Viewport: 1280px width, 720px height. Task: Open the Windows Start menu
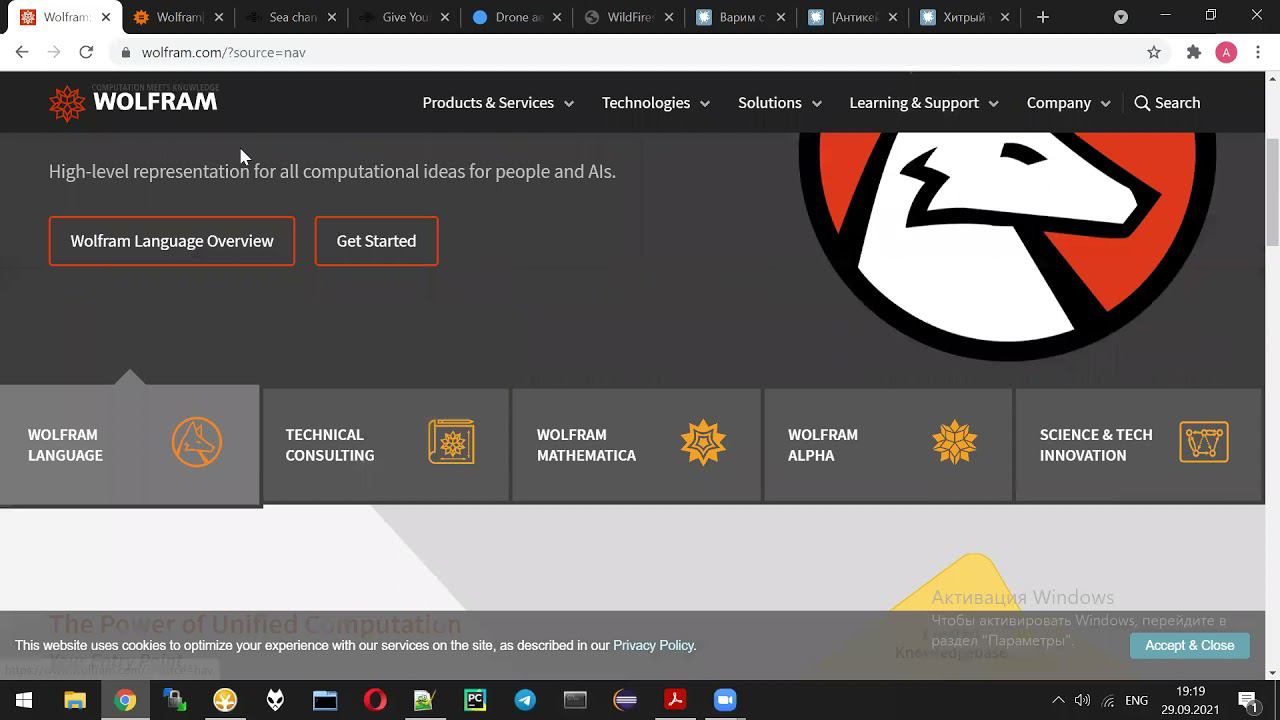pos(24,700)
